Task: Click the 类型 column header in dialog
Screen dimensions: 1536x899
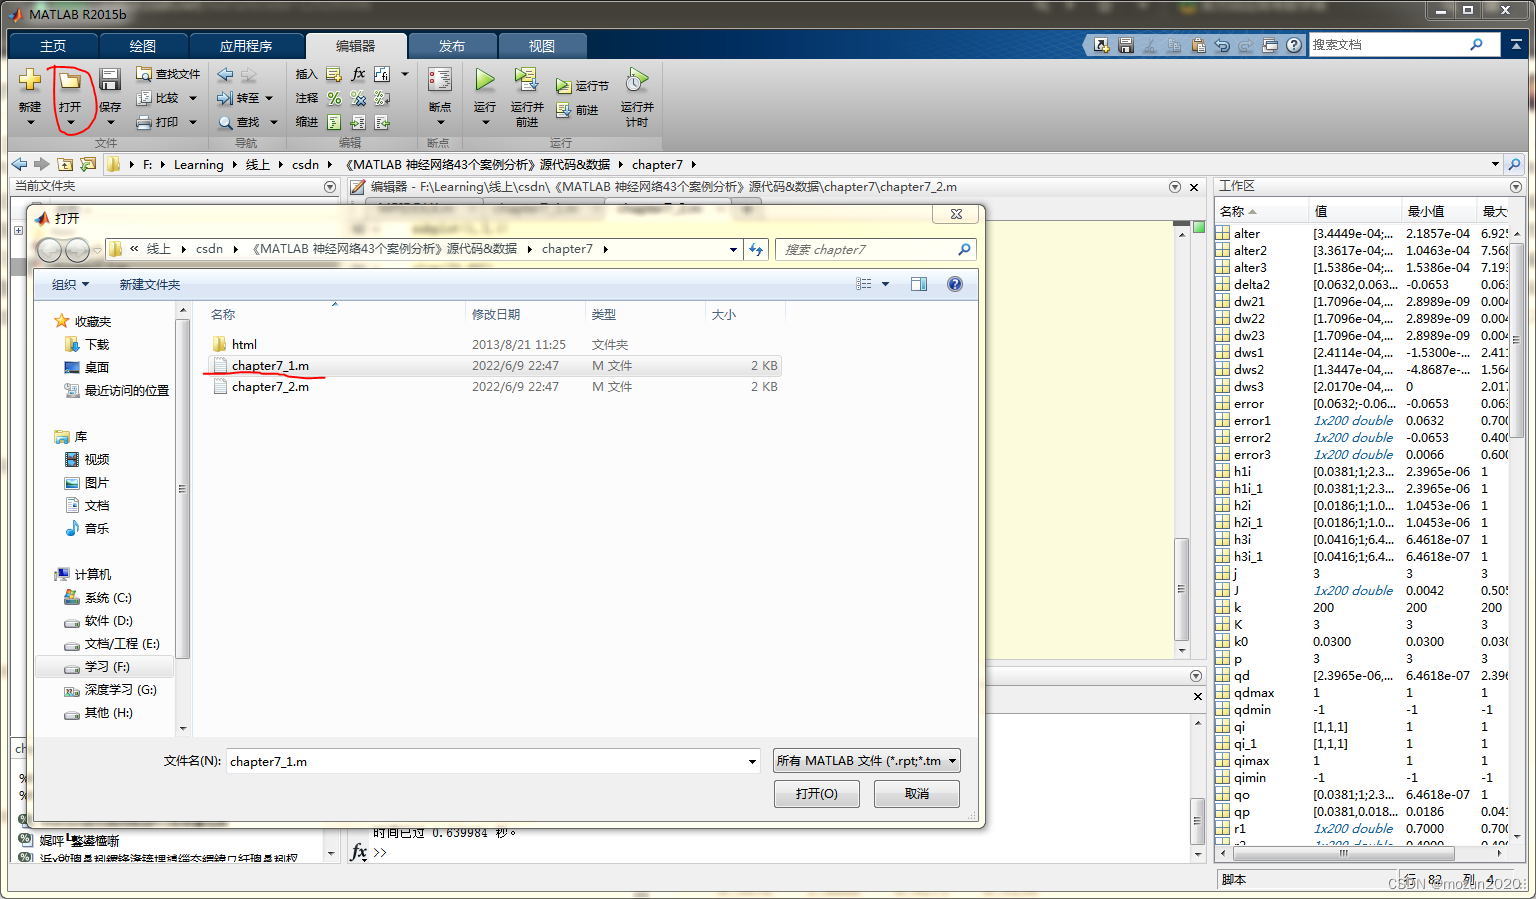Action: click(x=603, y=314)
